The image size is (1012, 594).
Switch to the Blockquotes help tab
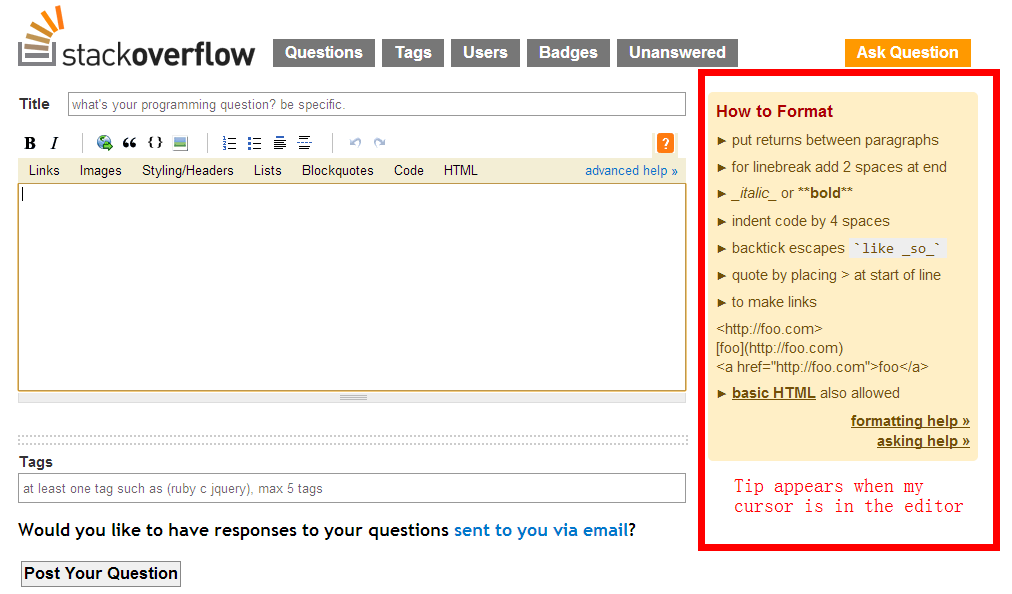tap(337, 171)
